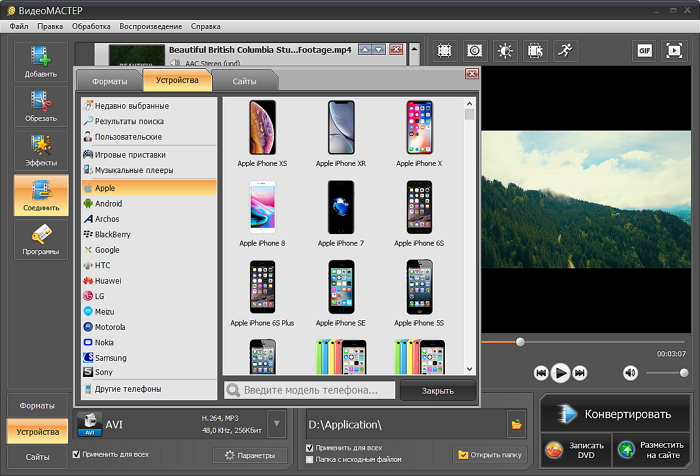This screenshot has width=700, height=476.
Task: Open the Воспроизведение menu
Action: click(153, 25)
